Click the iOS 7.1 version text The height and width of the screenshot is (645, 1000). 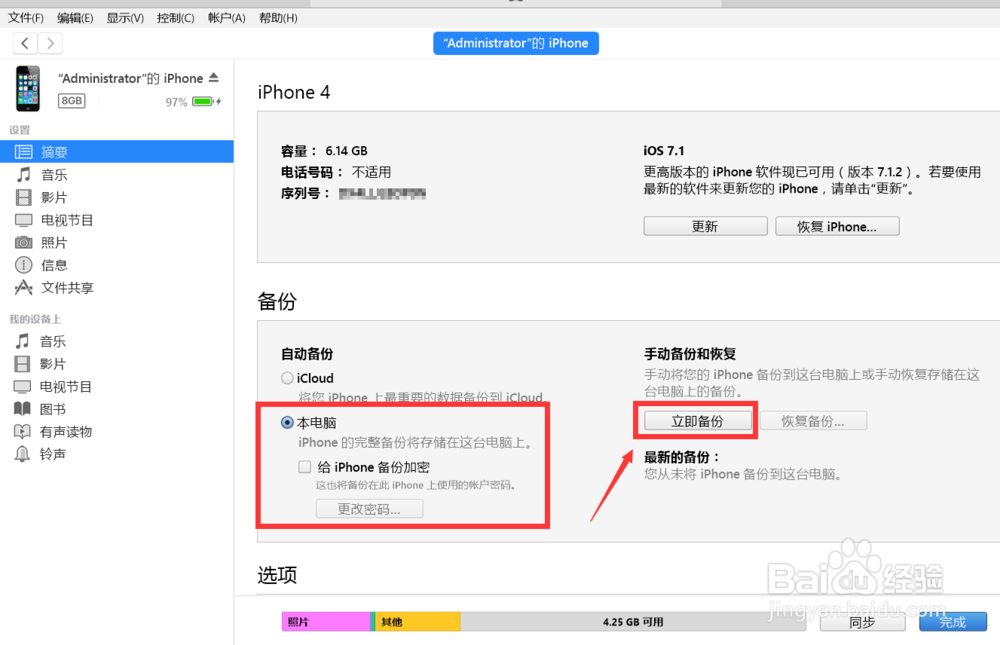(664, 151)
